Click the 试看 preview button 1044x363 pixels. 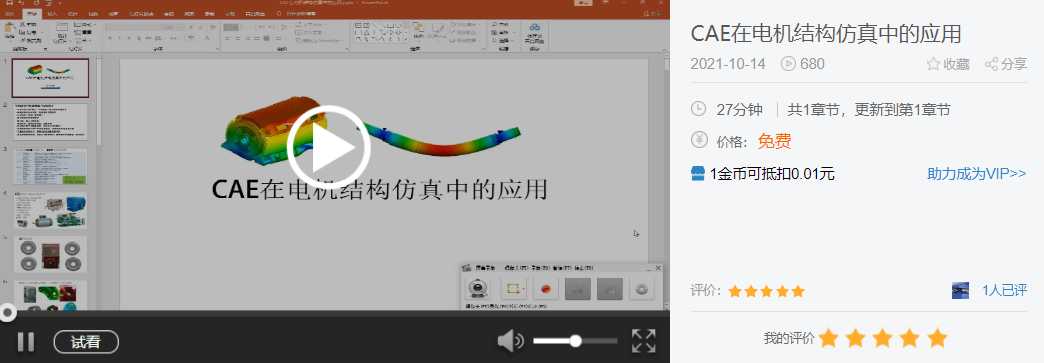[x=86, y=342]
